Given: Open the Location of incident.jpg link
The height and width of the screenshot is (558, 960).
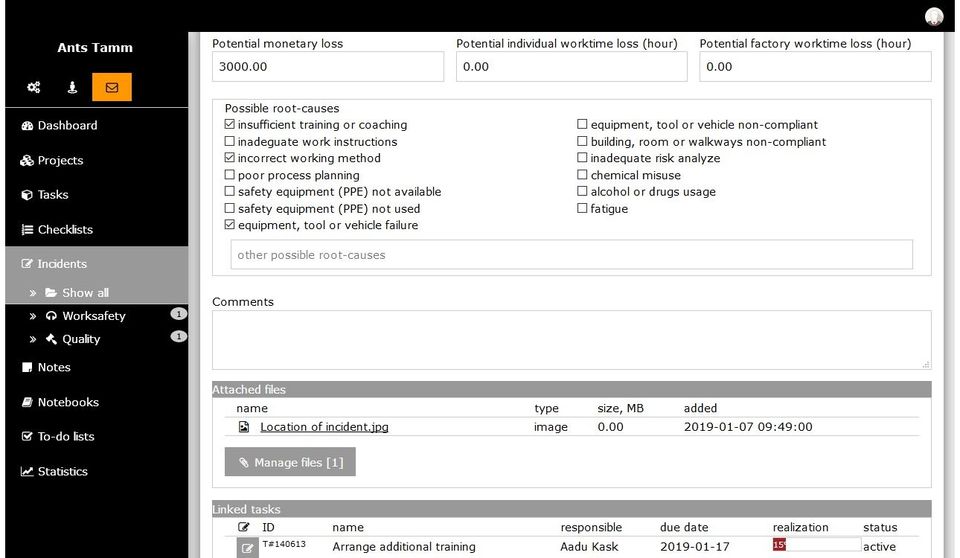Looking at the screenshot, I should [324, 427].
